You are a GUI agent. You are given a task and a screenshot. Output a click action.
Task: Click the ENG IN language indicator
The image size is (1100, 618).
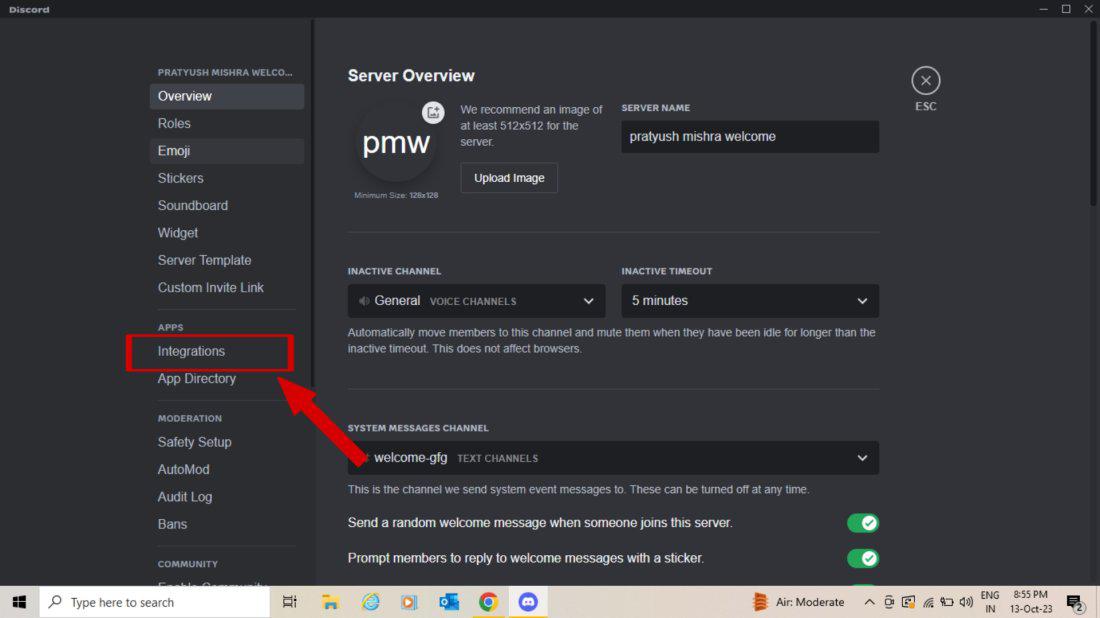tap(990, 602)
